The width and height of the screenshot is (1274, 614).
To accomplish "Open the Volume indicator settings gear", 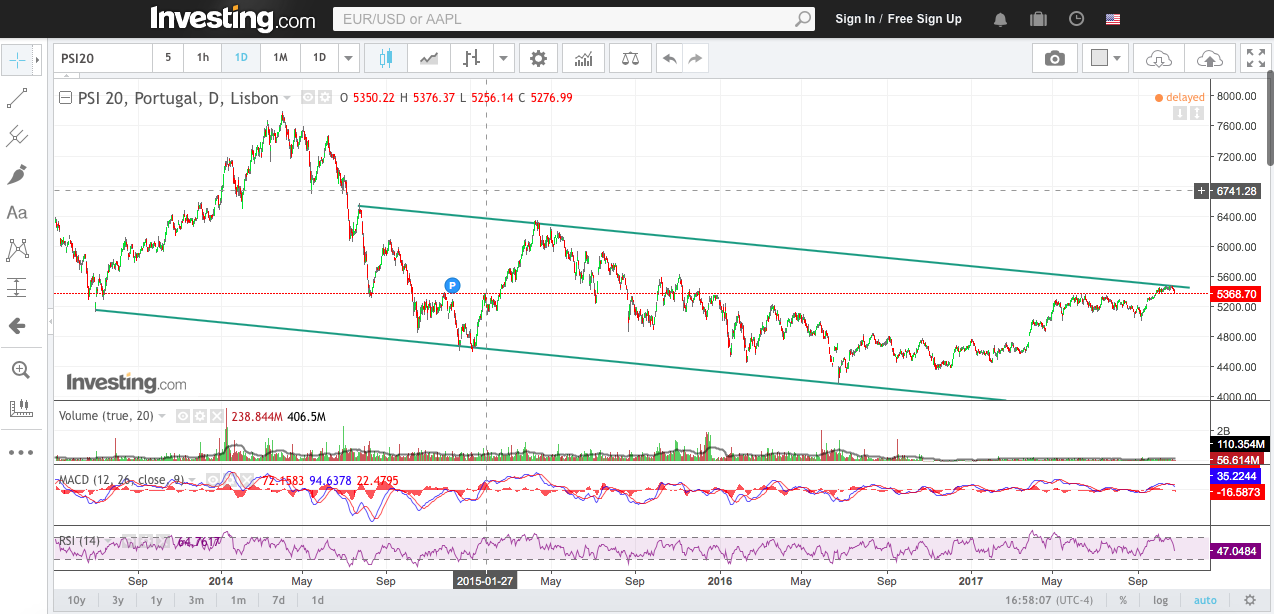I will 199,416.
